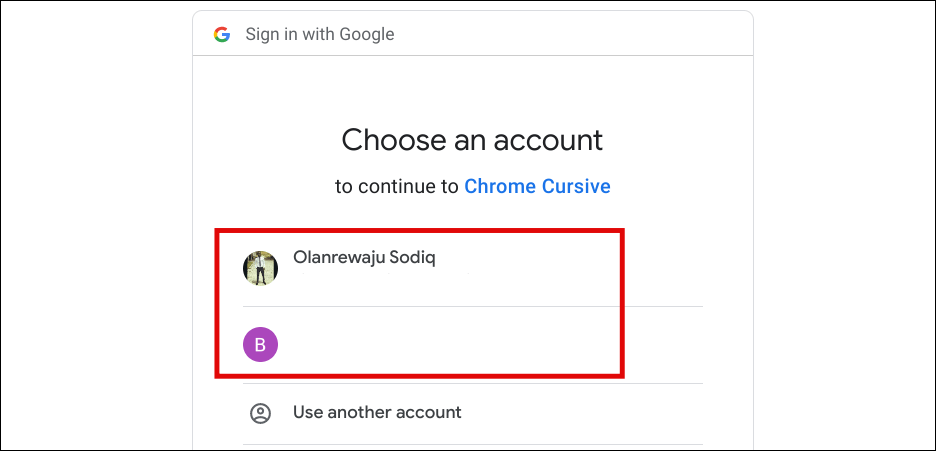
Task: Click Olanrewaju Sodiq's profile photo
Action: (x=260, y=268)
